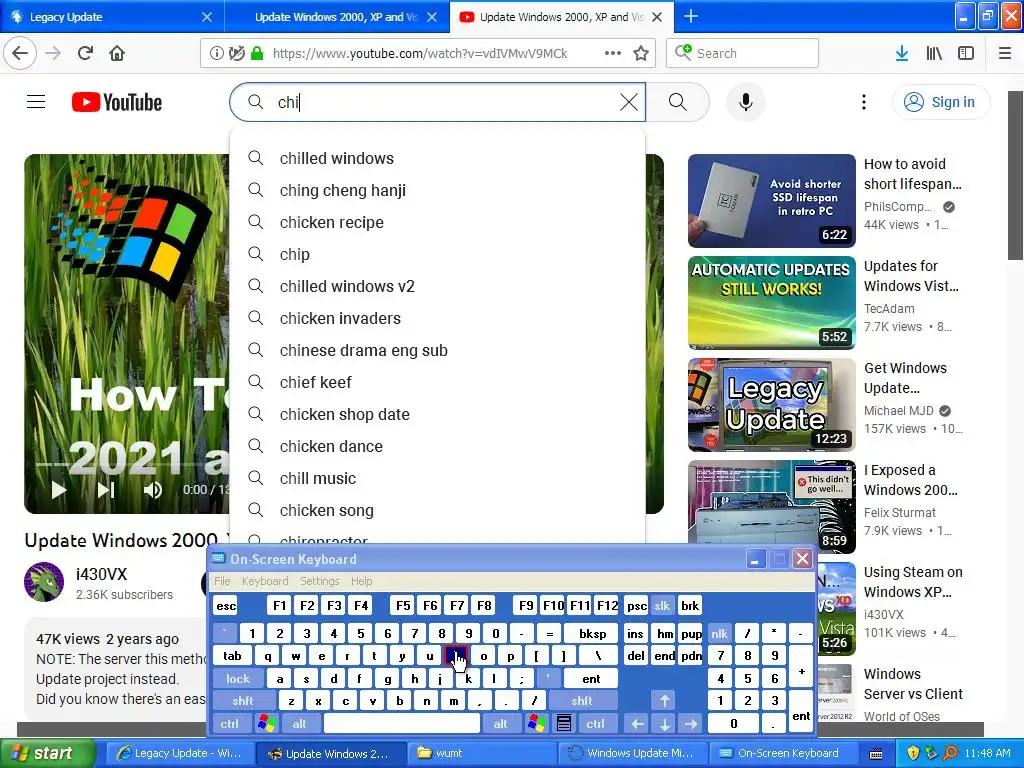
Task: Toggle left ctrl key on keyboard
Action: click(x=229, y=724)
